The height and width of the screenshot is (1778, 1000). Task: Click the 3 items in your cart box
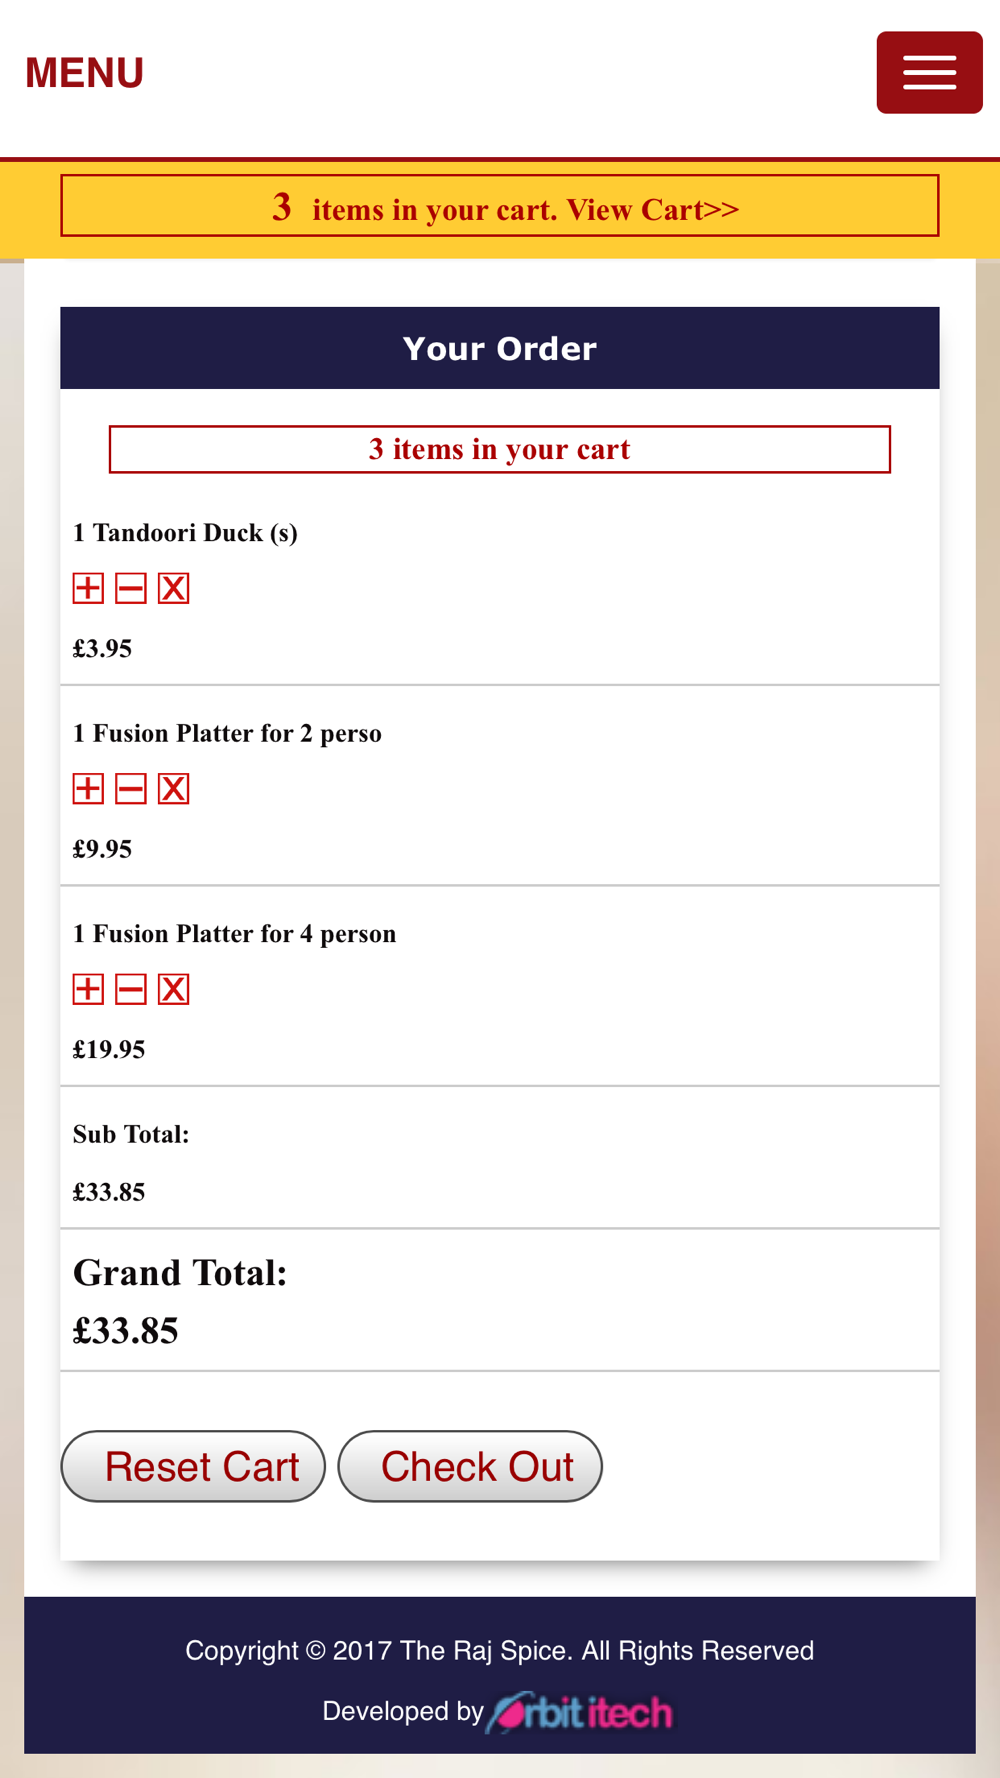click(x=500, y=449)
